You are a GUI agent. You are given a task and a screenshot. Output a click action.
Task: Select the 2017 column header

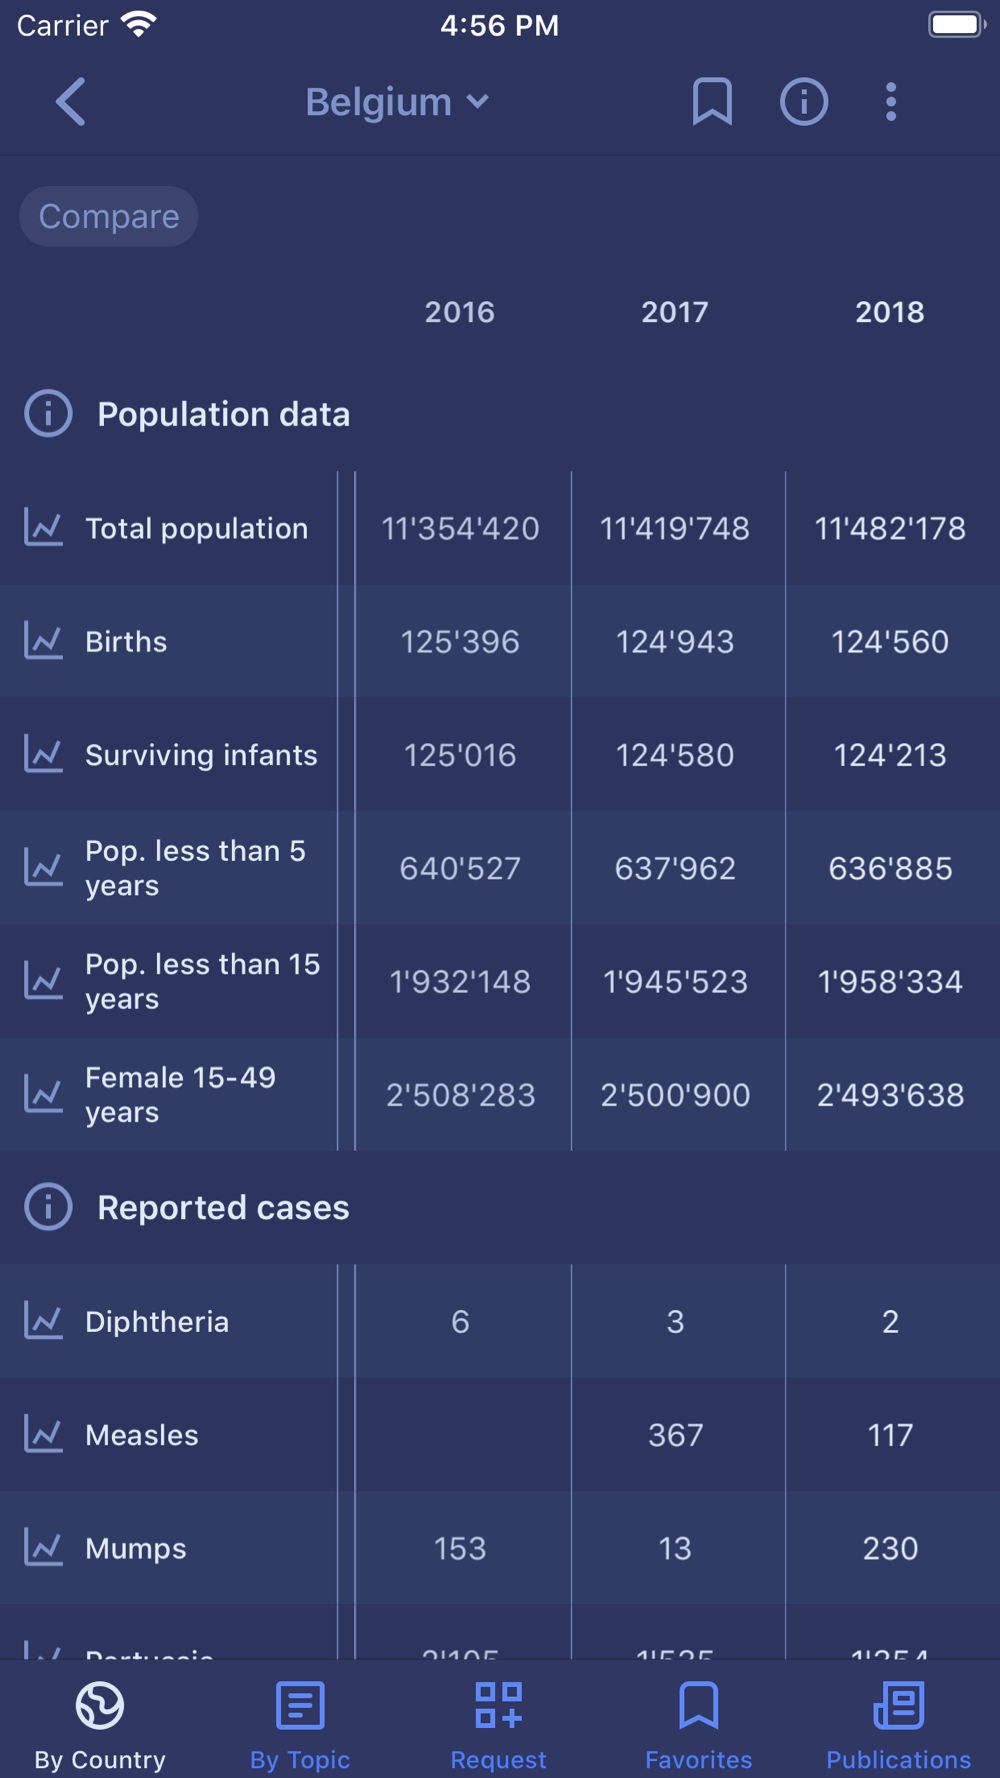pos(675,312)
